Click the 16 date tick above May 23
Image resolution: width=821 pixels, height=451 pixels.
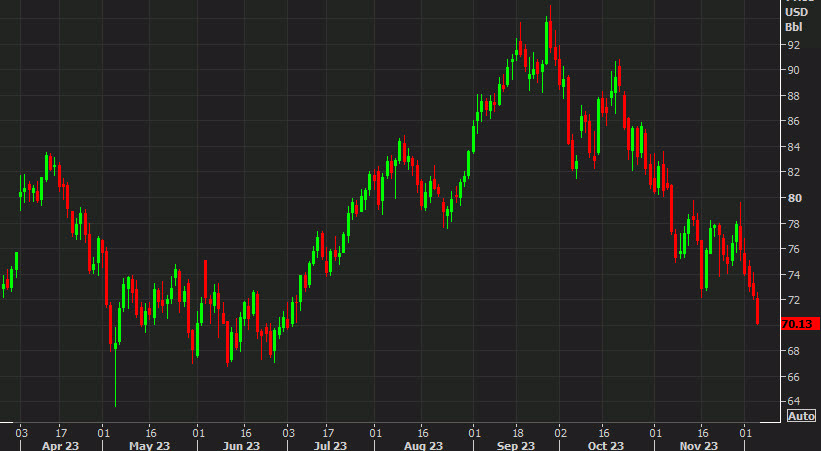coord(151,433)
